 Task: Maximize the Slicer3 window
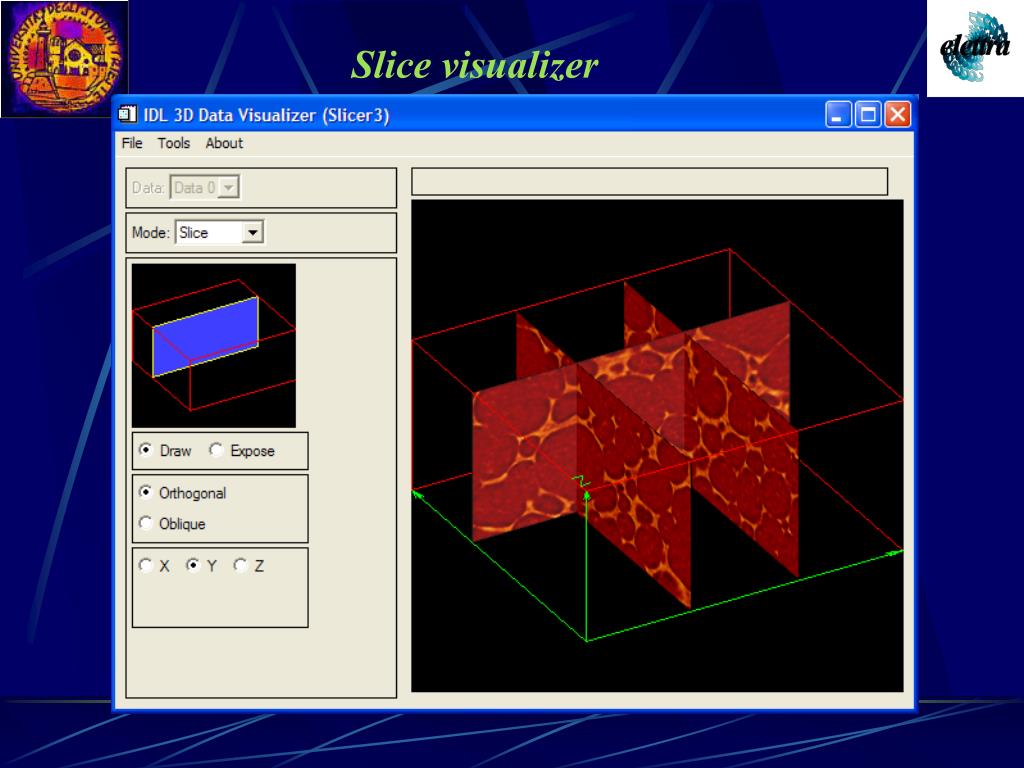point(868,114)
